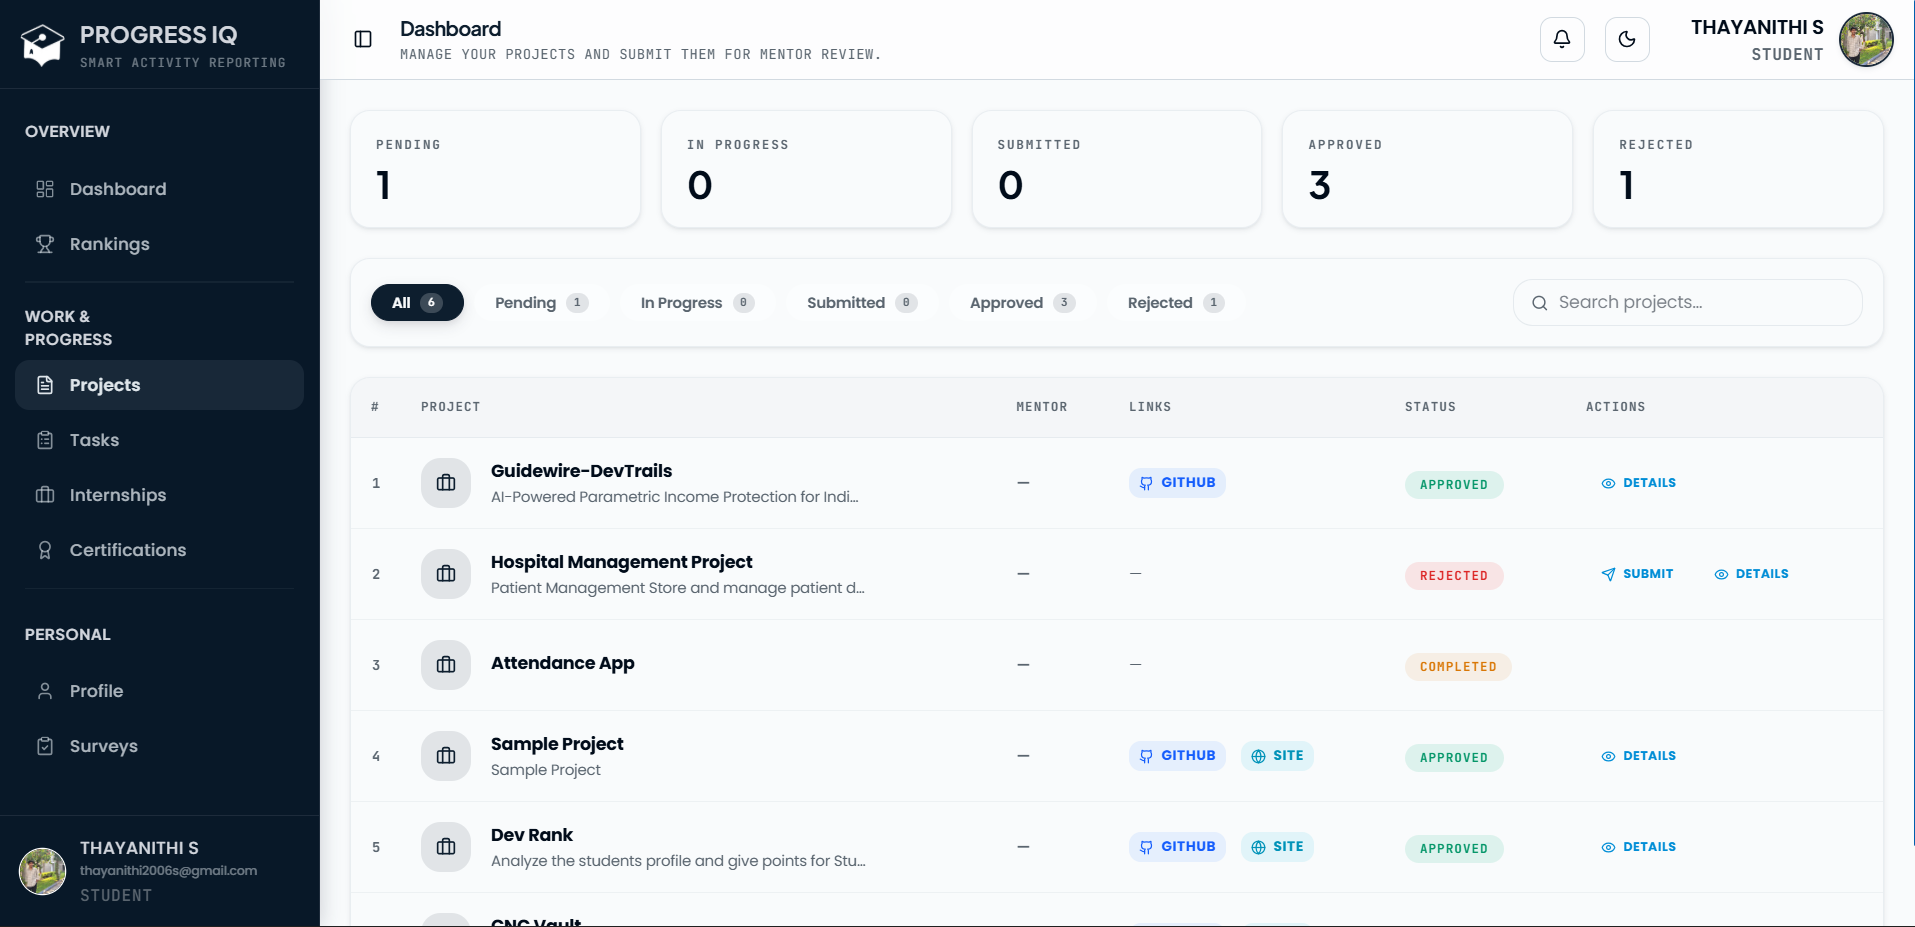Image resolution: width=1915 pixels, height=927 pixels.
Task: Open the GitHub link for Sample Project
Action: pyautogui.click(x=1177, y=756)
